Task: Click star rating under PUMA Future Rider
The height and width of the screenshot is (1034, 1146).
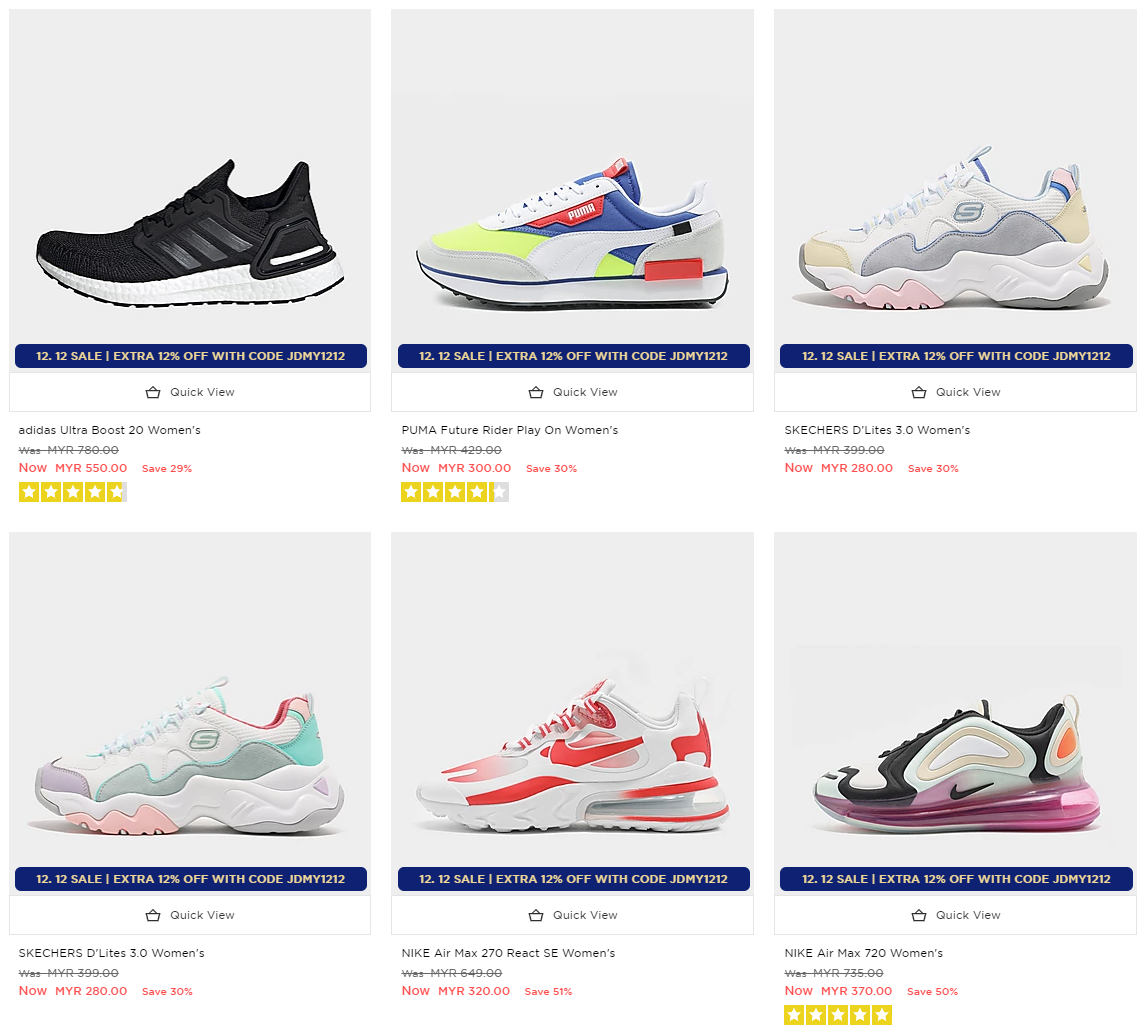Action: click(455, 493)
